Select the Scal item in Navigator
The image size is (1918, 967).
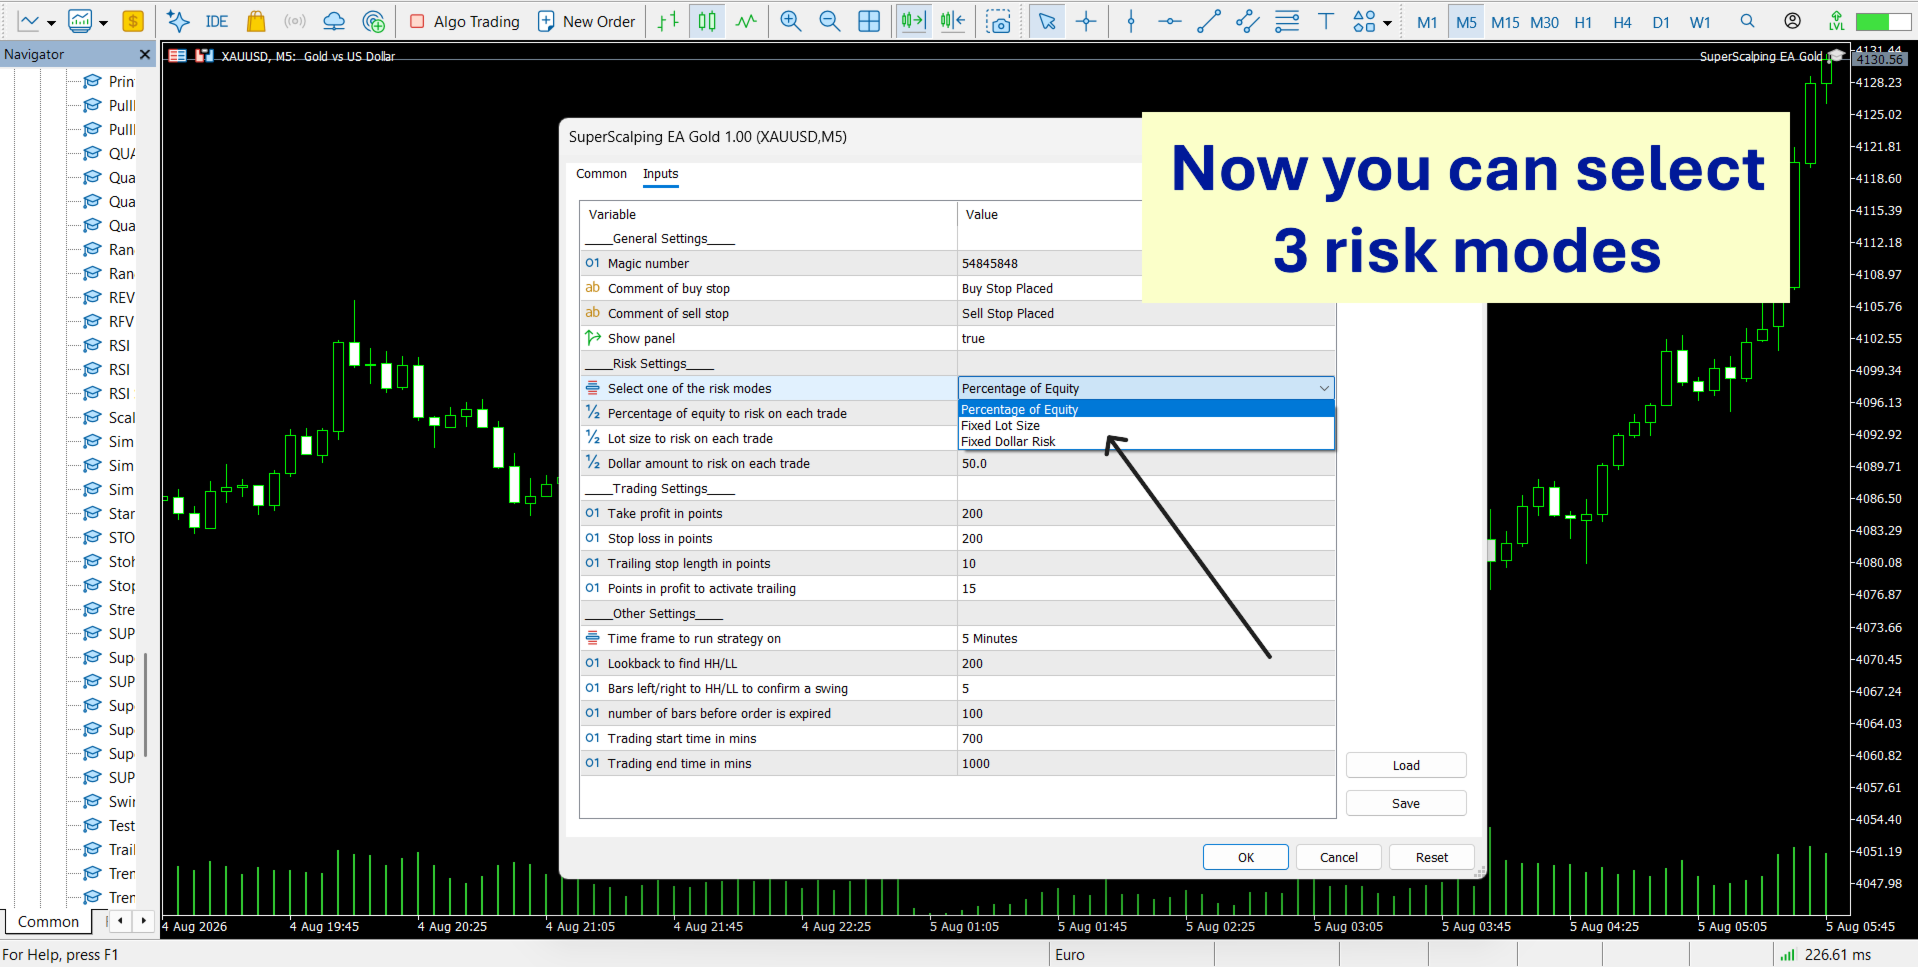(109, 417)
